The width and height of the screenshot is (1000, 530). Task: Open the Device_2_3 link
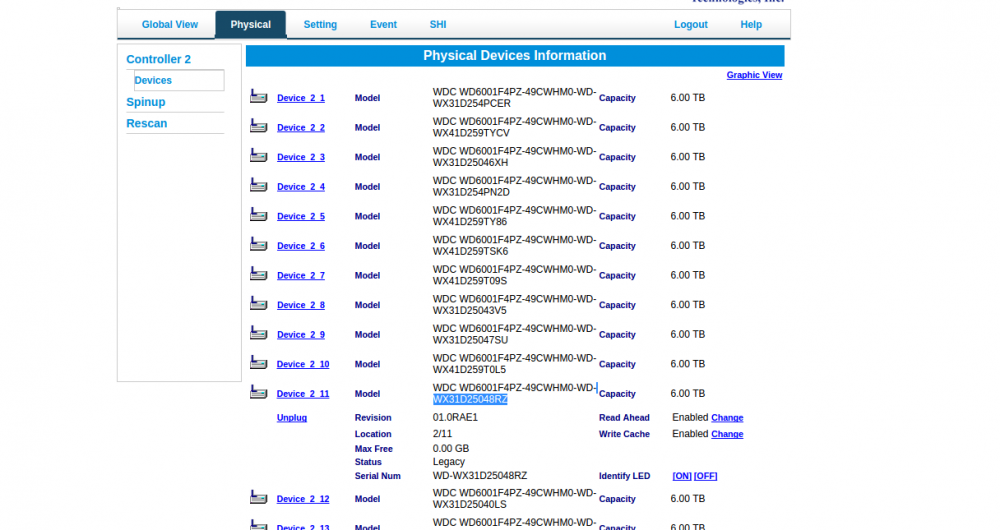pos(300,157)
